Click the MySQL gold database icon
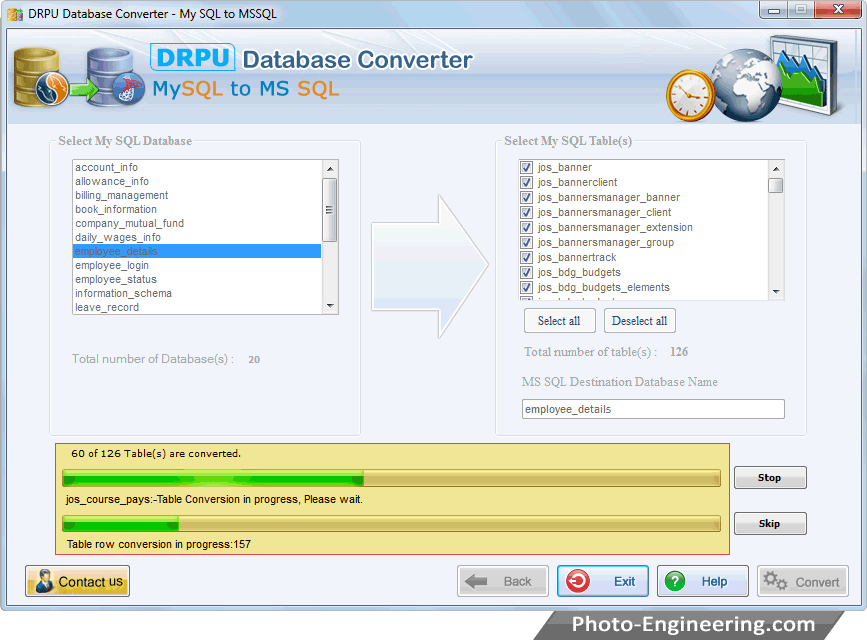The height and width of the screenshot is (640, 867). 40,77
